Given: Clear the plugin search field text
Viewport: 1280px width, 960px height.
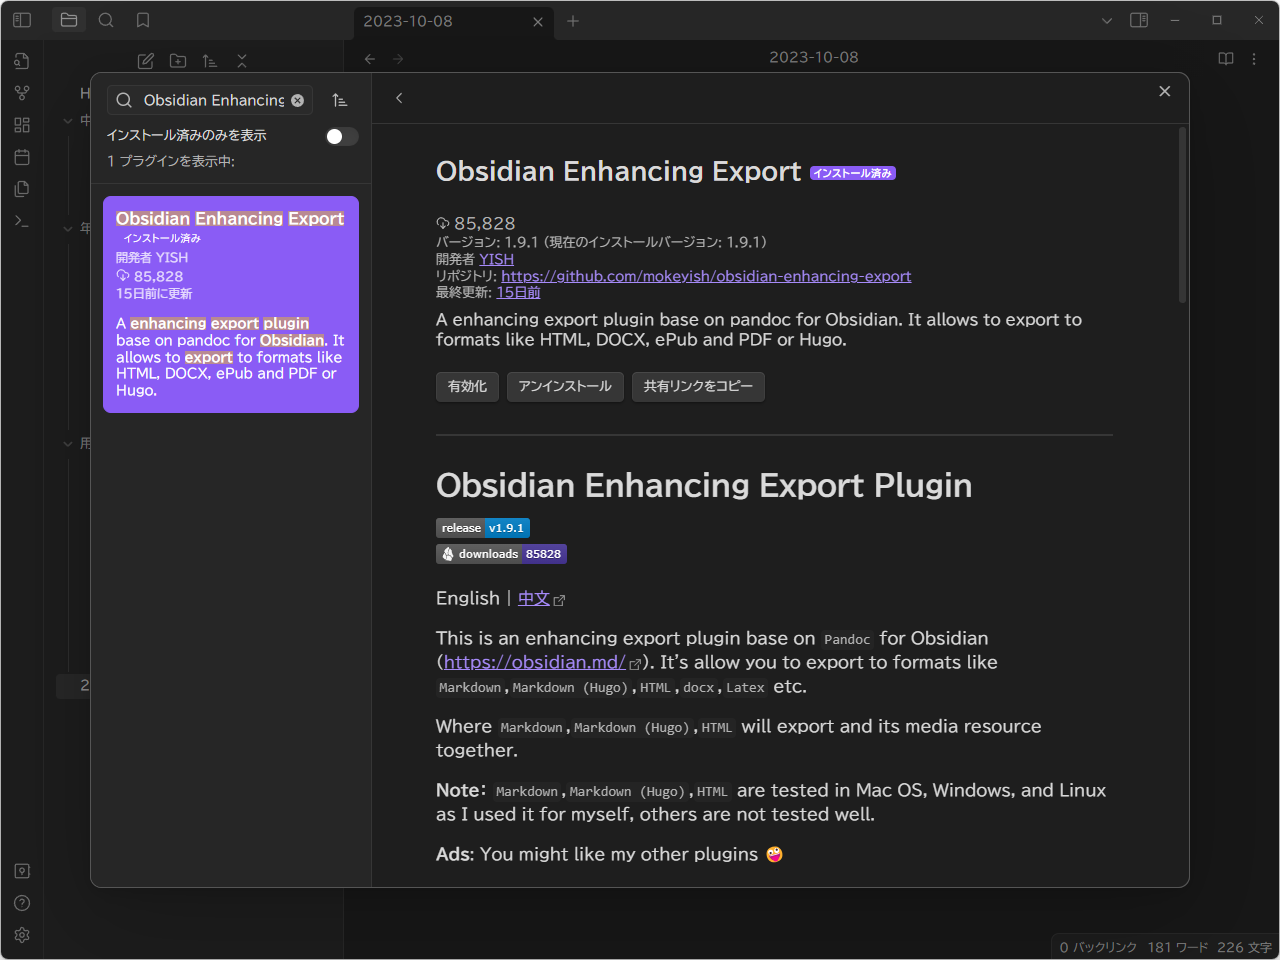Looking at the screenshot, I should pyautogui.click(x=297, y=100).
